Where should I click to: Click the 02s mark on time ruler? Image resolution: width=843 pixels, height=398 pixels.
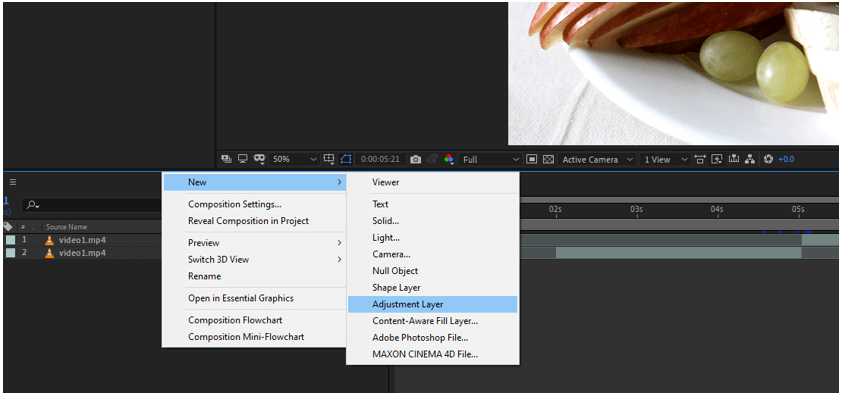click(555, 209)
